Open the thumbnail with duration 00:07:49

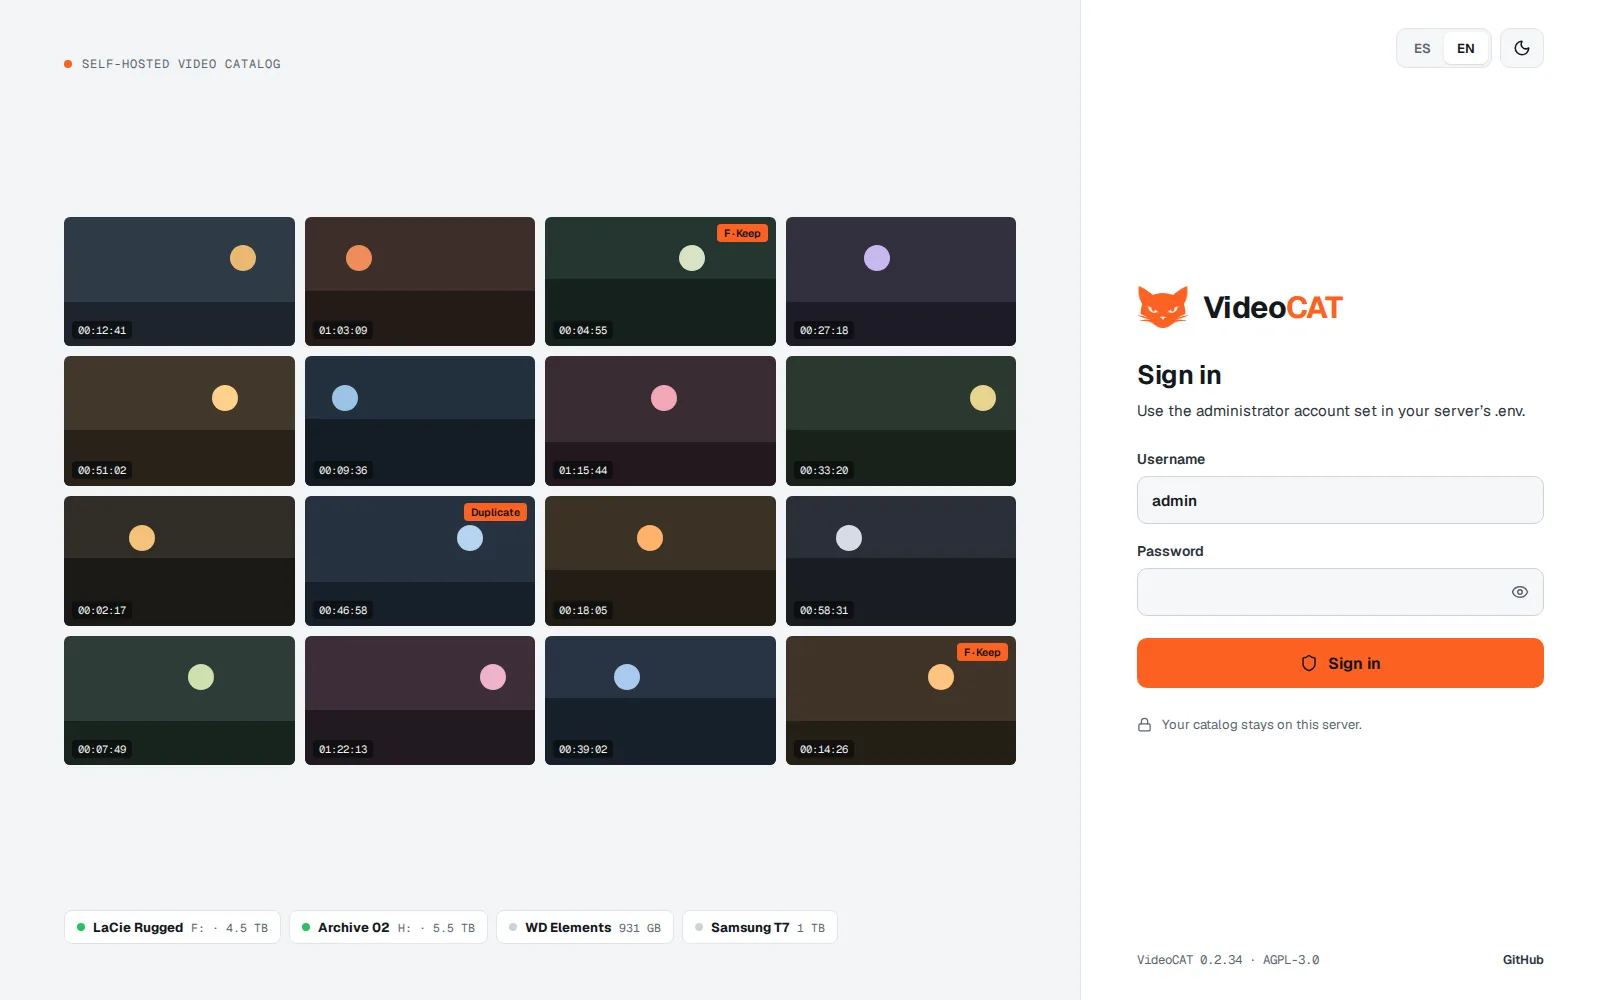click(x=179, y=700)
